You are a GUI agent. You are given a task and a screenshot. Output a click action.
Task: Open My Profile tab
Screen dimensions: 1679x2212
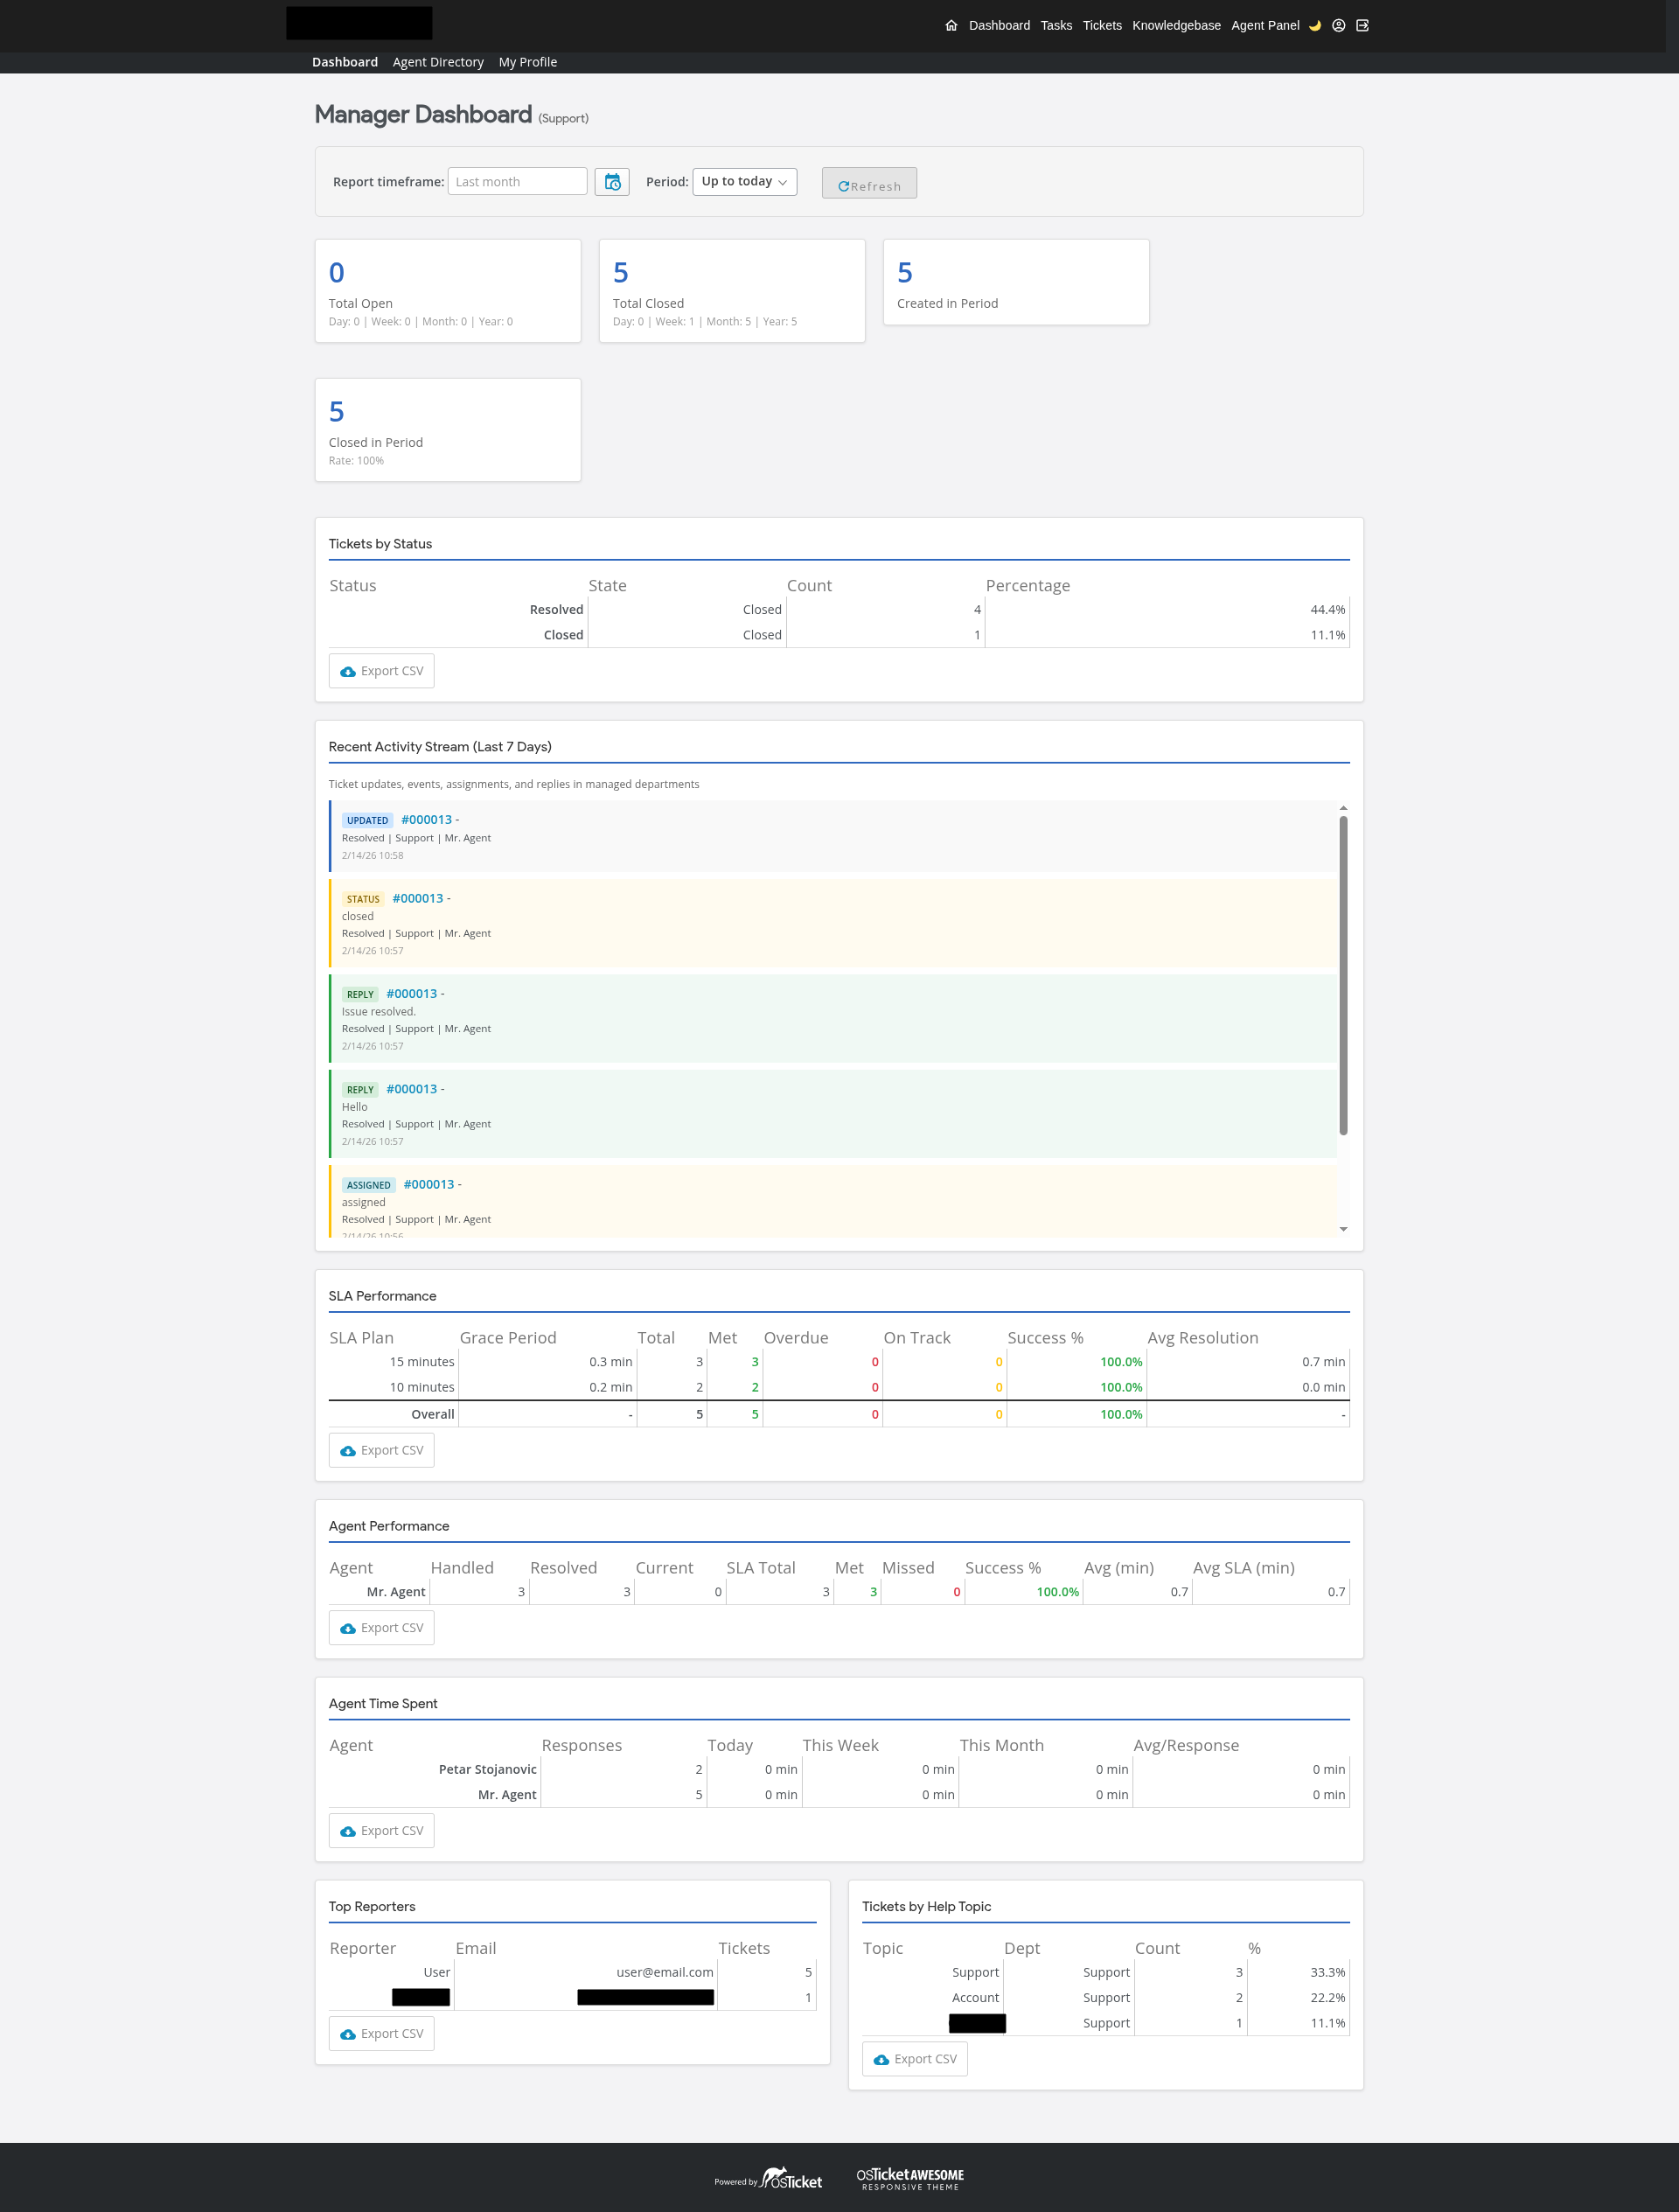coord(527,62)
